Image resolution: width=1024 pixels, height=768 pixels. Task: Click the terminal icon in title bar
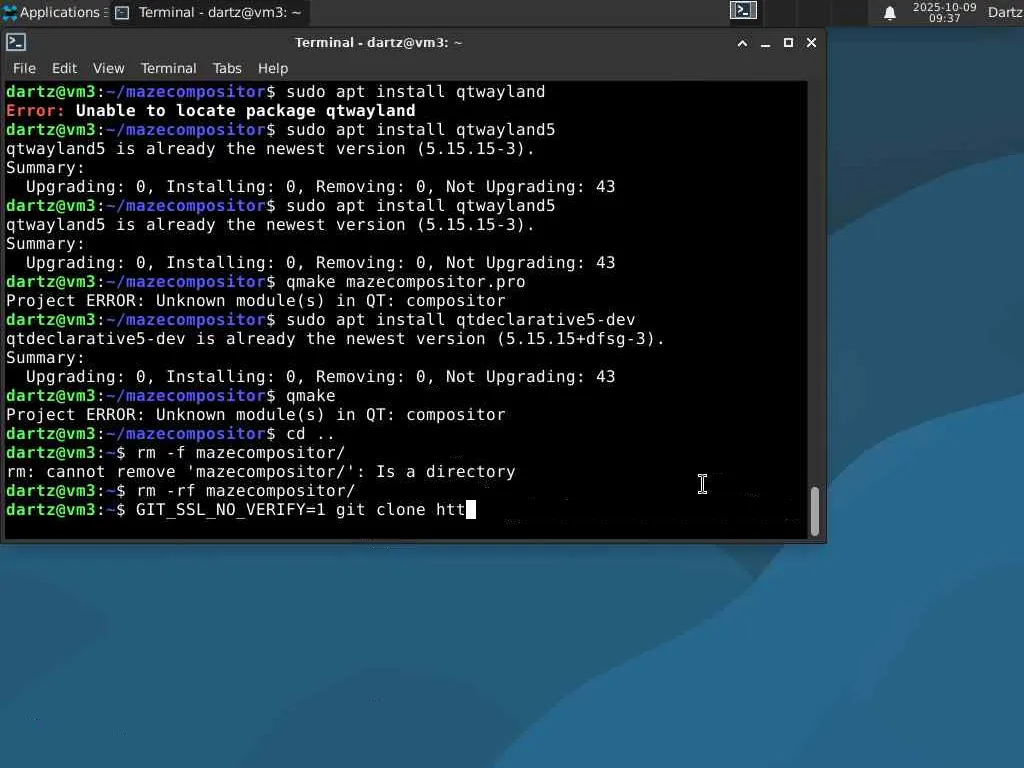click(16, 42)
